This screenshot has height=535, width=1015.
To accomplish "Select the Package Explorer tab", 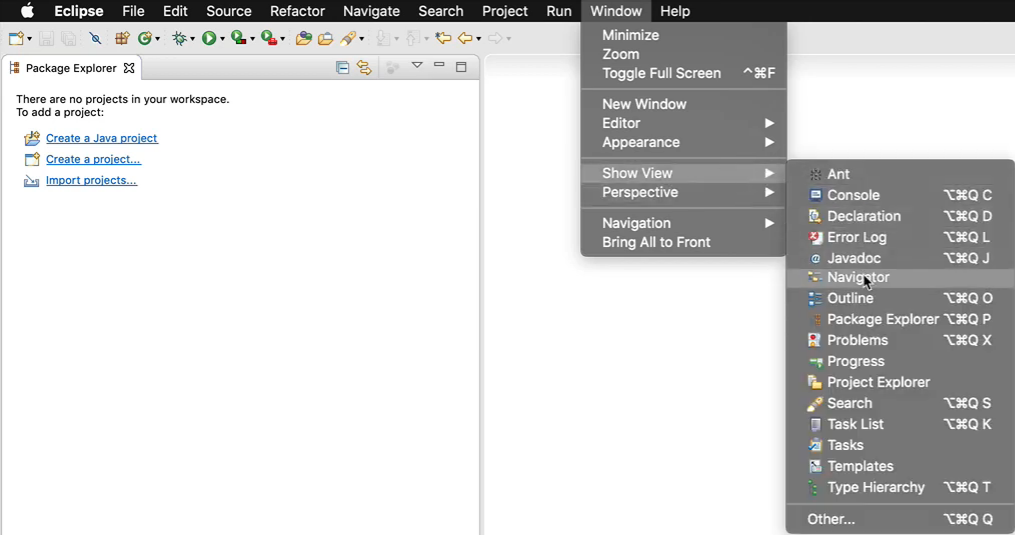I will coord(71,68).
